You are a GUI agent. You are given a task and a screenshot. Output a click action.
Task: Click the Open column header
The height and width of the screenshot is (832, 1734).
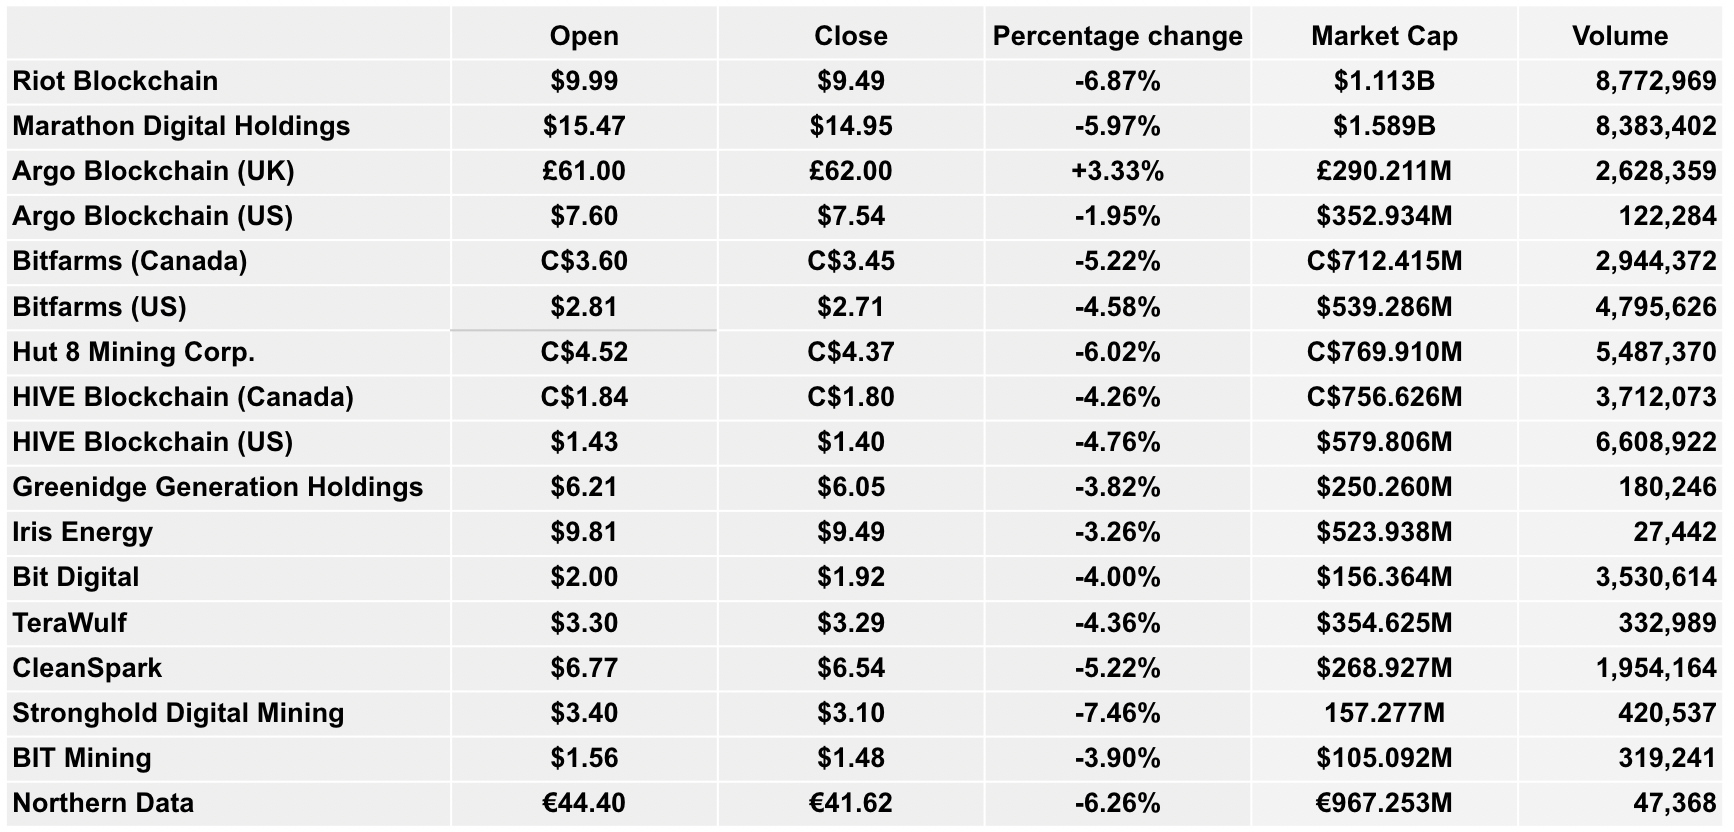584,36
